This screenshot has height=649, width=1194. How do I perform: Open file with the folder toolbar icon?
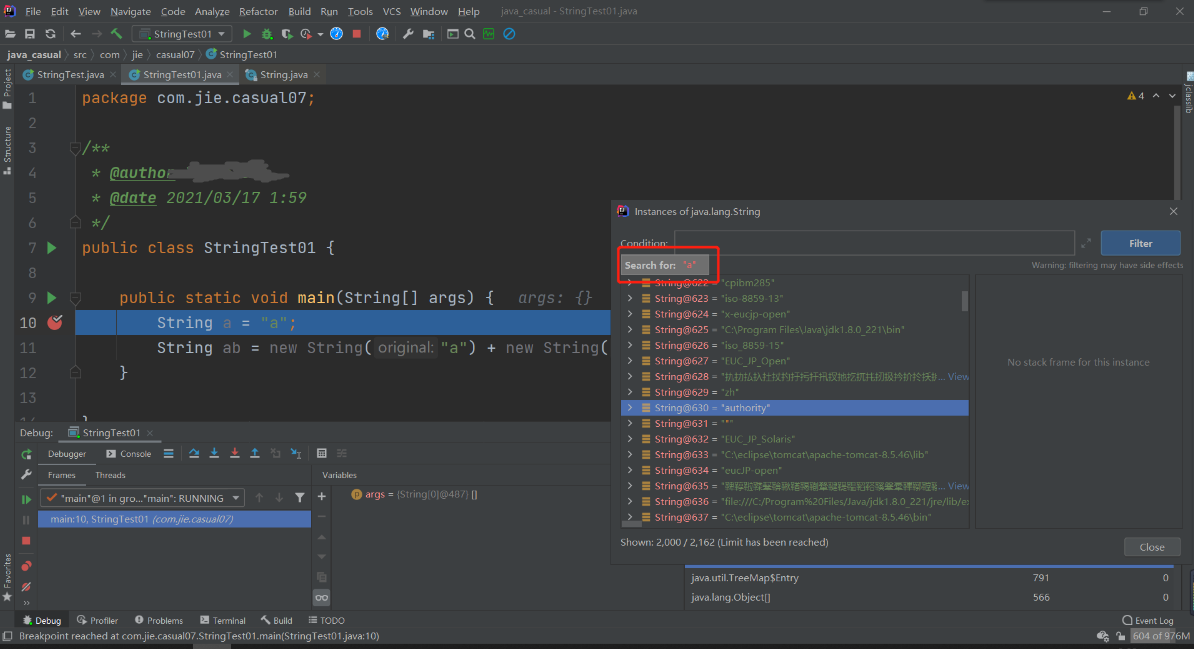coord(10,34)
